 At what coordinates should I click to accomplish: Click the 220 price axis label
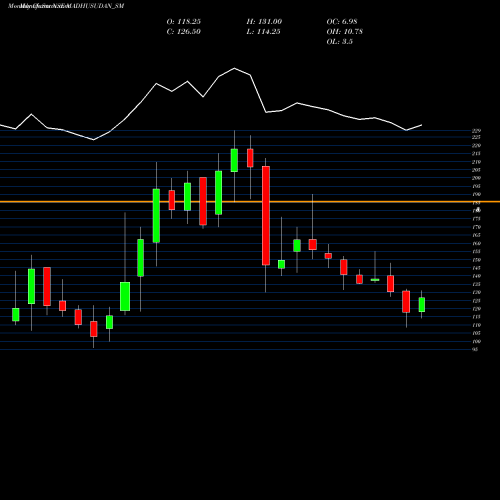tap(476, 146)
